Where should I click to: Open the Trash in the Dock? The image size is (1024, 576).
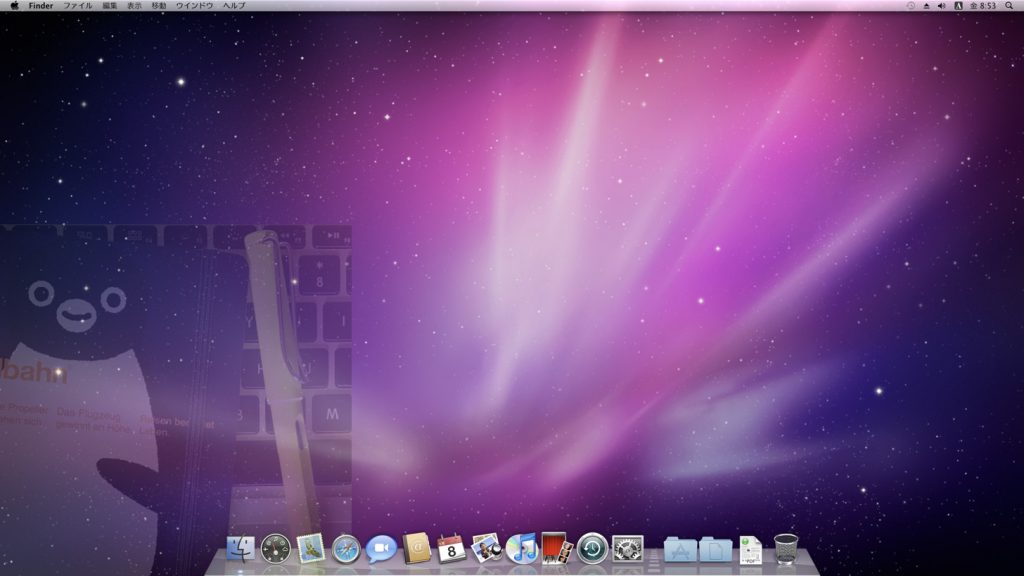point(786,549)
